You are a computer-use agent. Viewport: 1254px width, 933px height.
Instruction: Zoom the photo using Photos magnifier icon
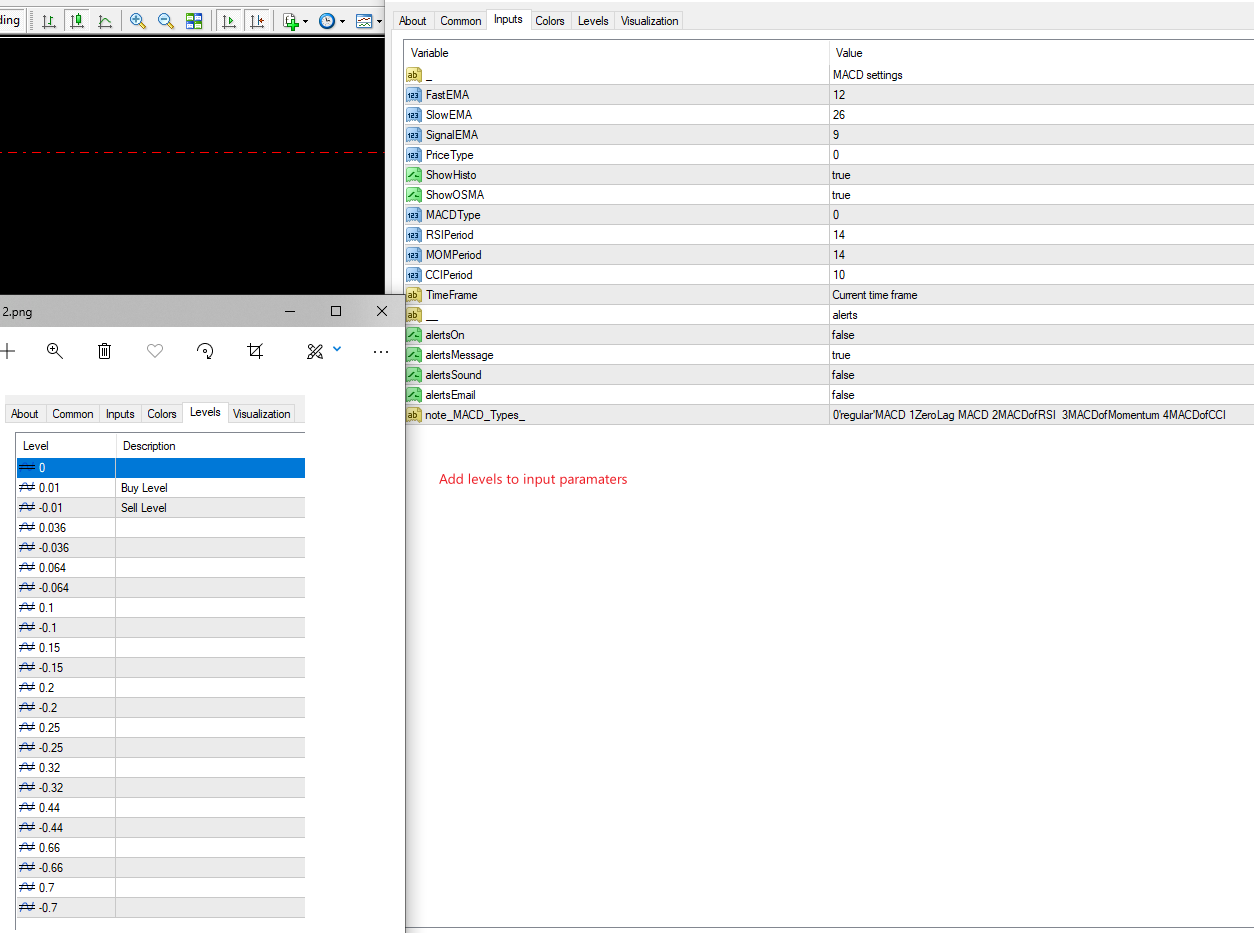click(55, 351)
